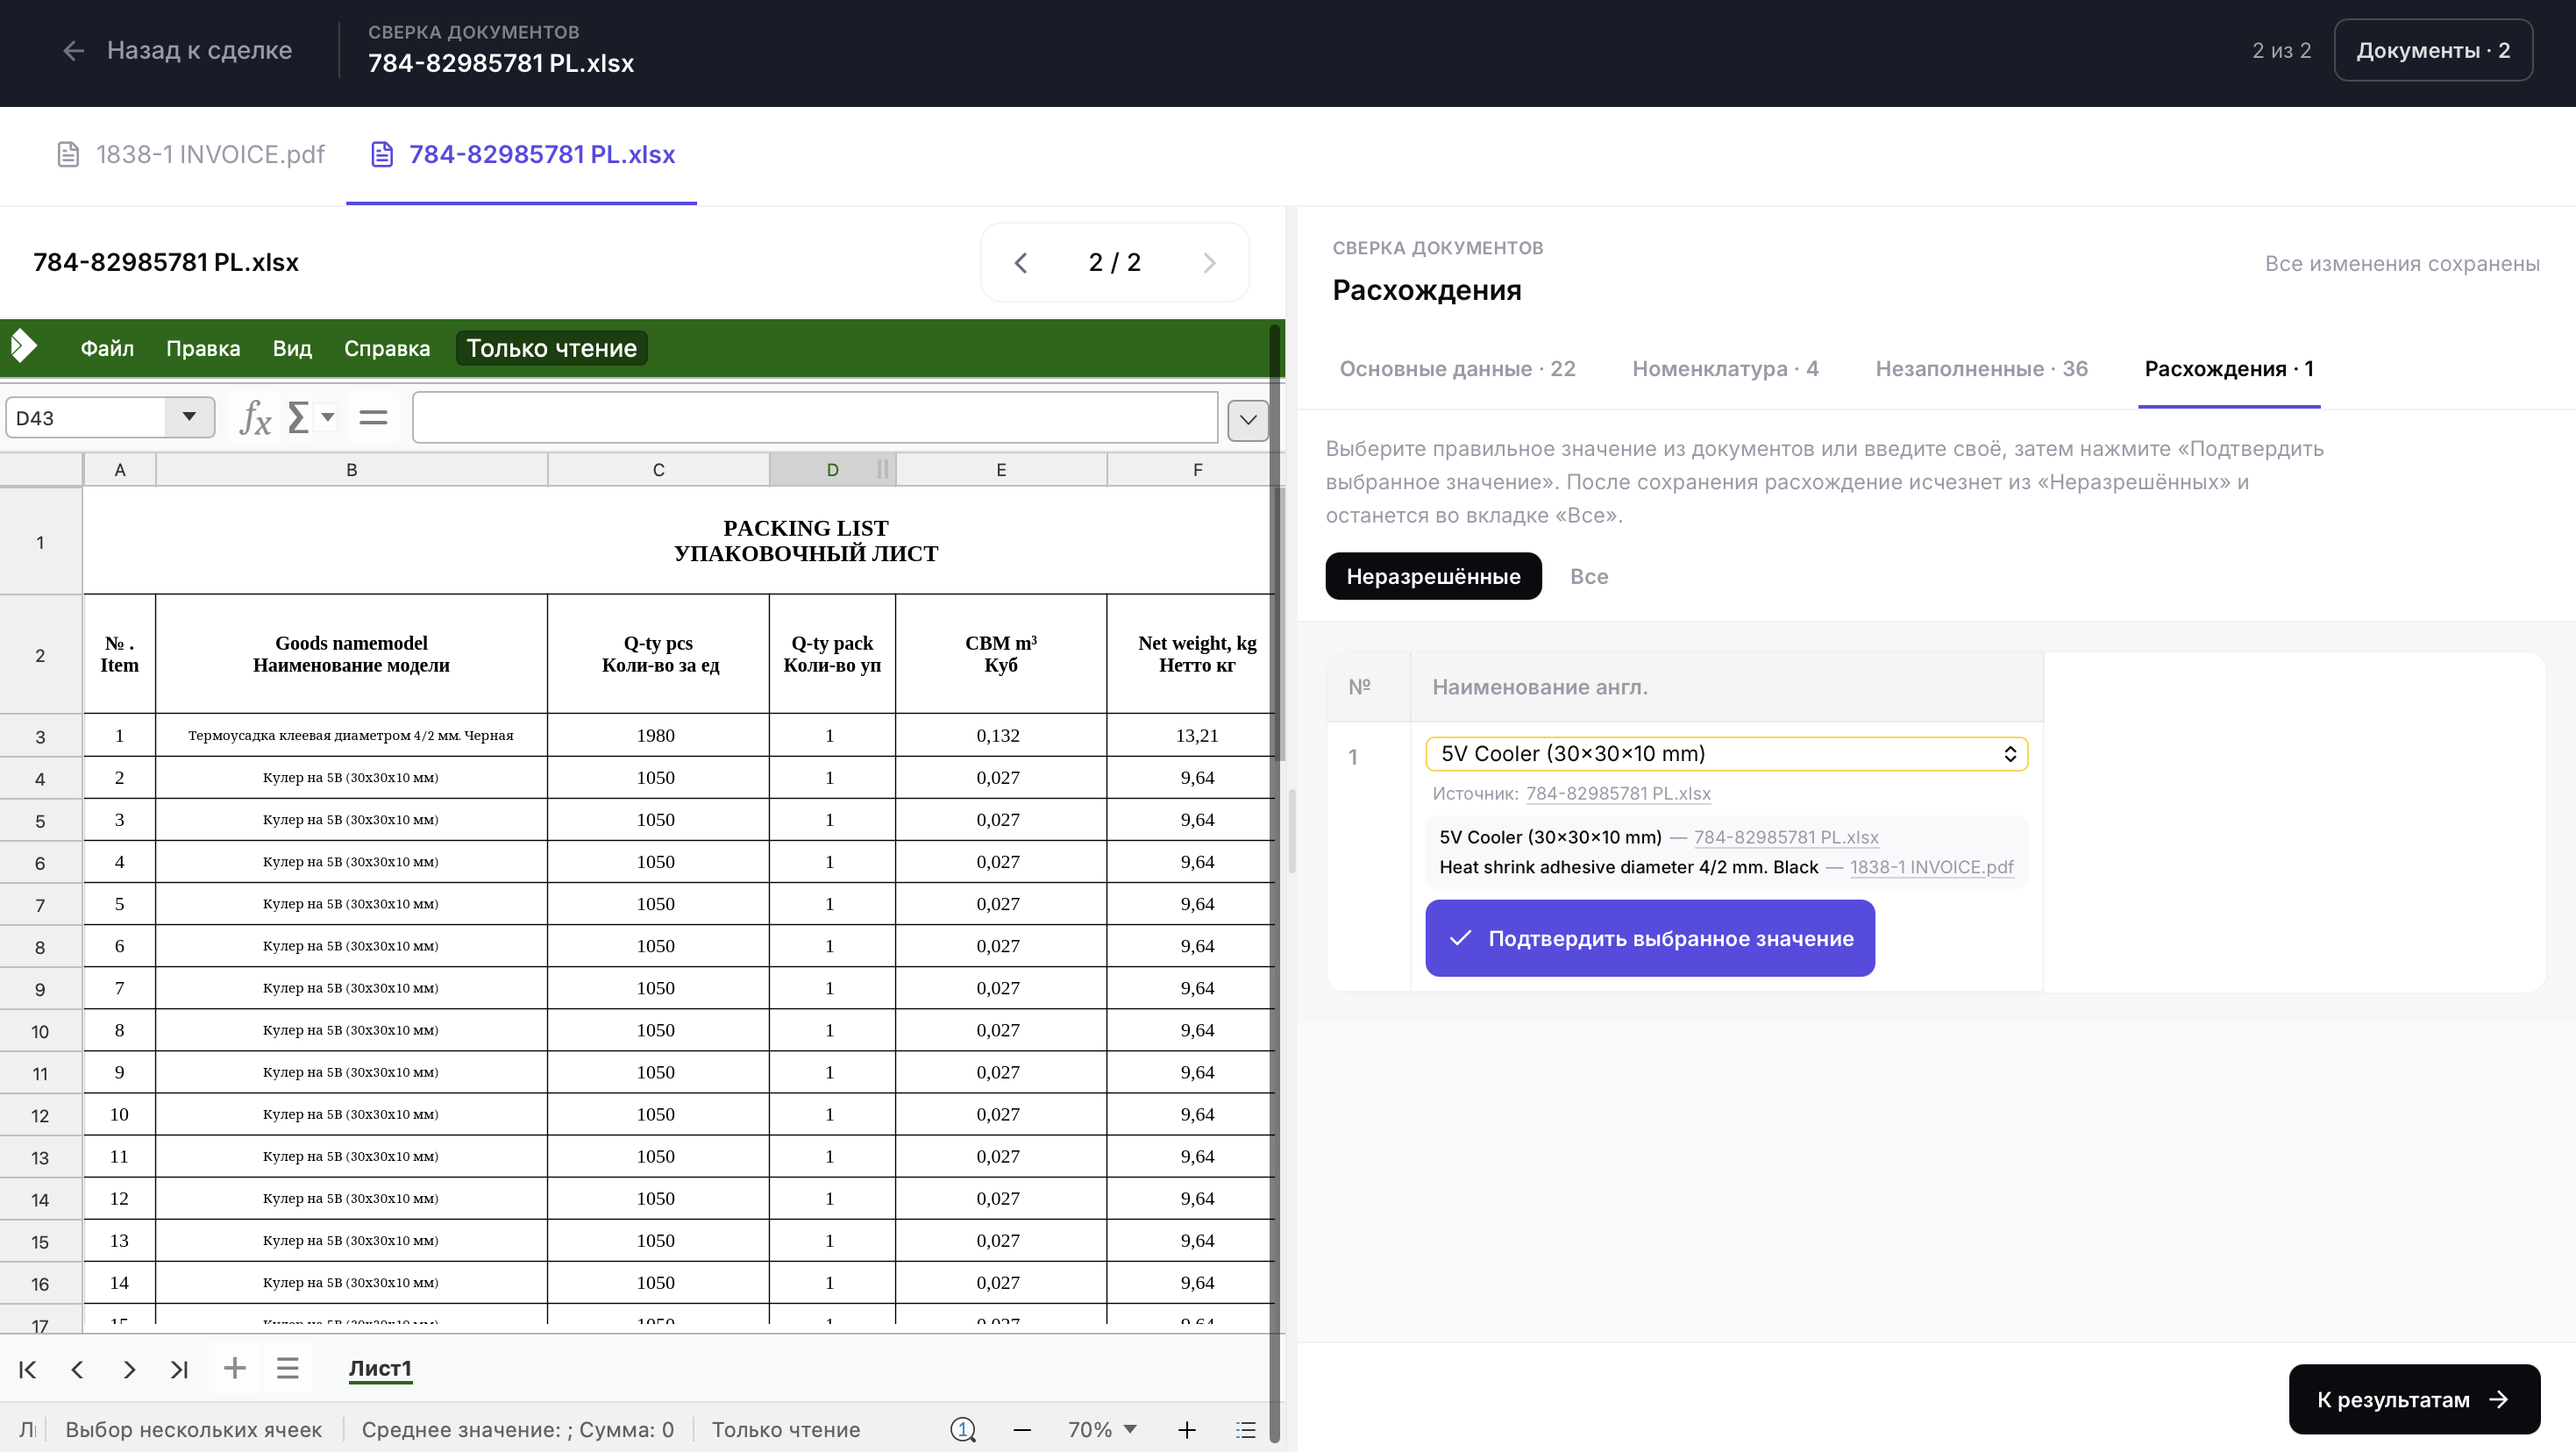Go to previous document with left chevron

(x=1020, y=262)
